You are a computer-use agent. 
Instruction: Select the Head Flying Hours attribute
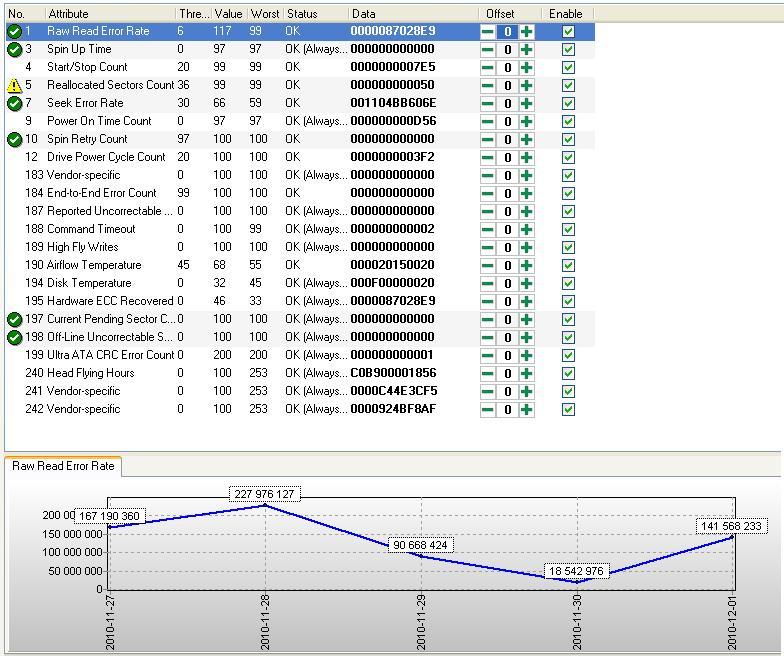click(300, 374)
